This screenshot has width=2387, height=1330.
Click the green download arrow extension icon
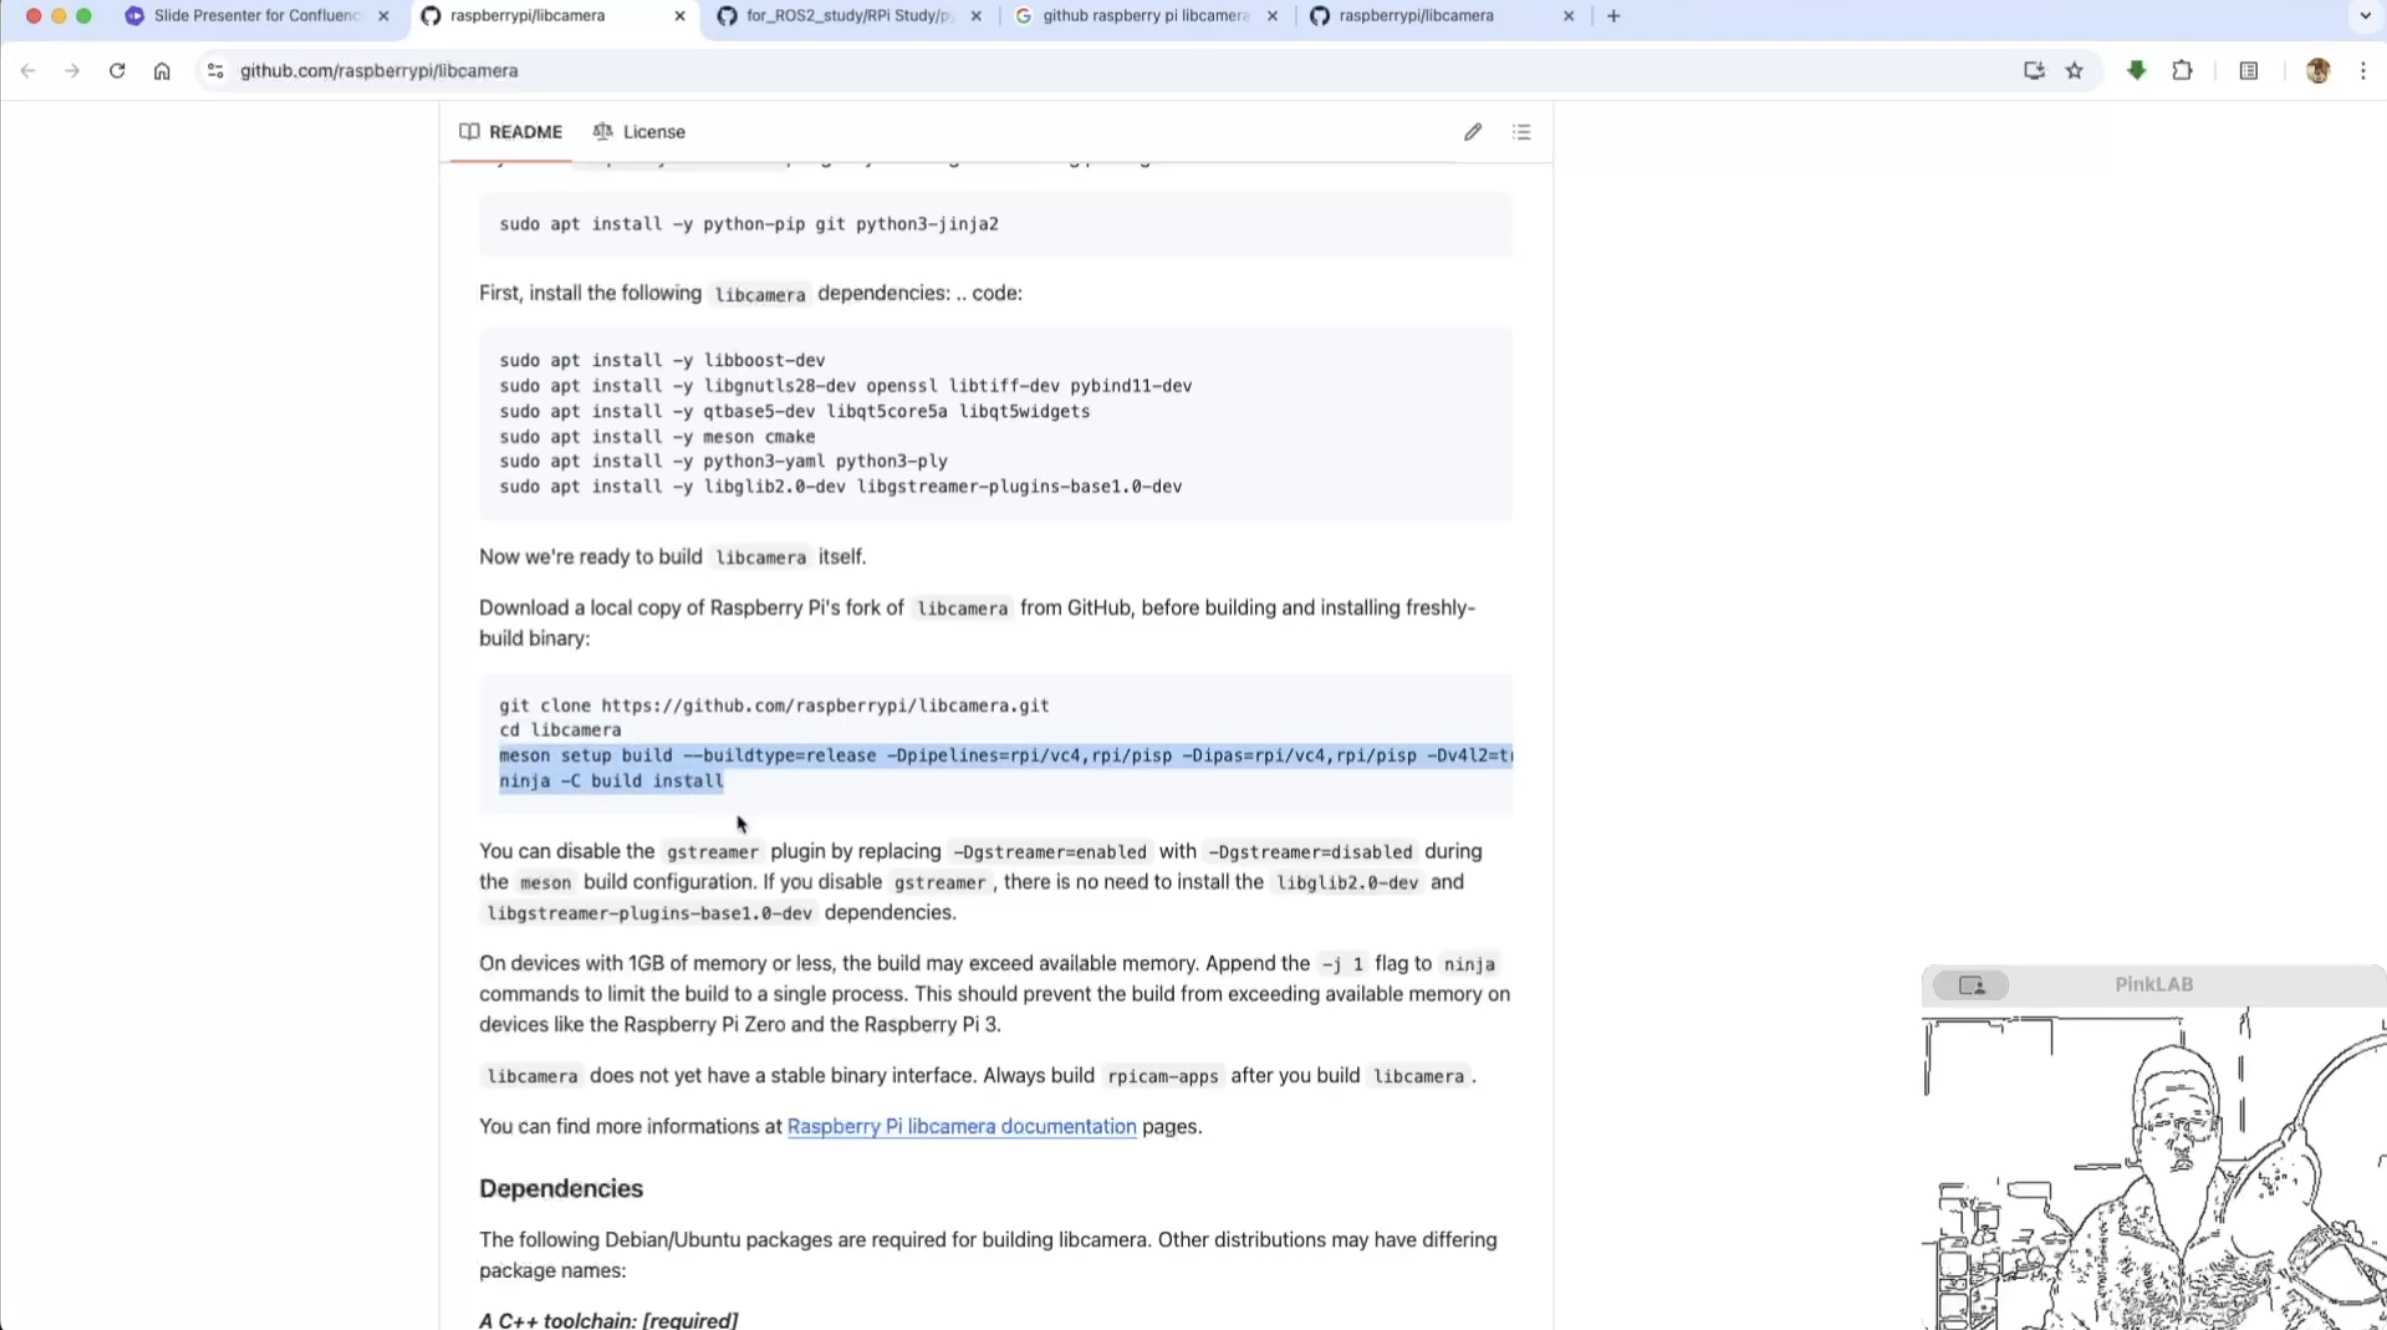tap(2136, 70)
